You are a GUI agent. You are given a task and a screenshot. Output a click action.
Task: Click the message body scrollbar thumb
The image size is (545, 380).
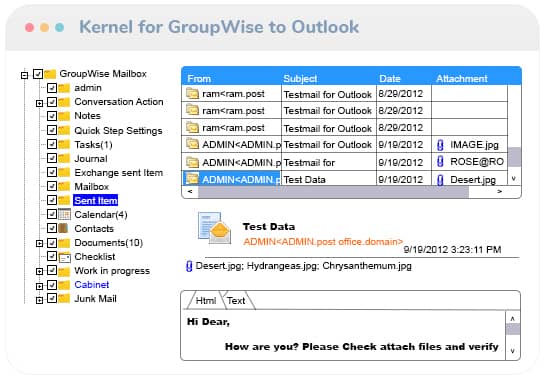[513, 329]
